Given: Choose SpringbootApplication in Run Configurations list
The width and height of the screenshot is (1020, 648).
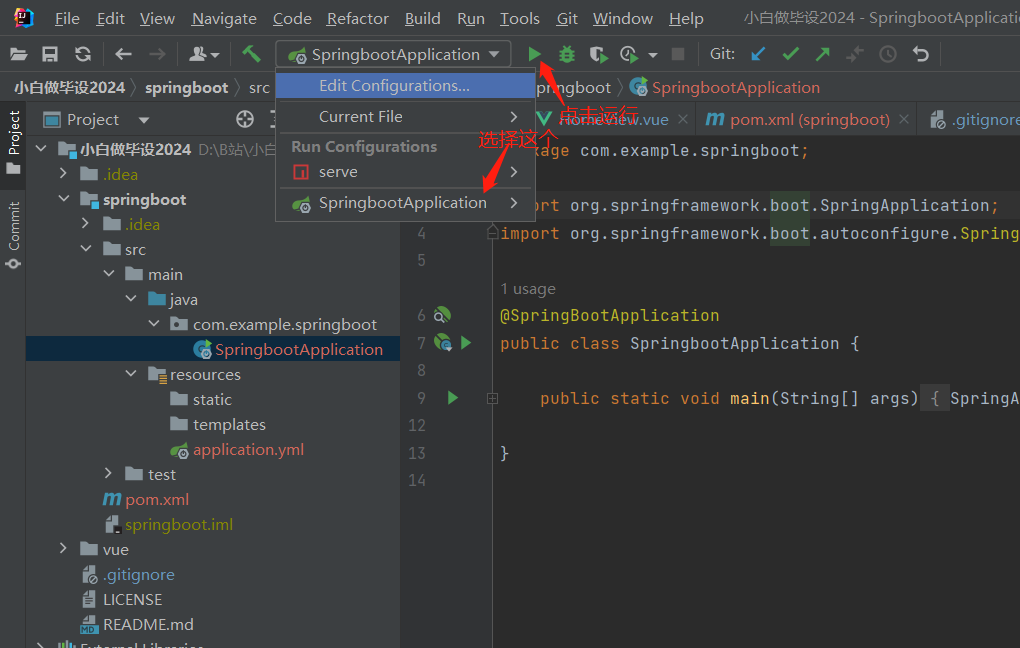Looking at the screenshot, I should [x=405, y=203].
